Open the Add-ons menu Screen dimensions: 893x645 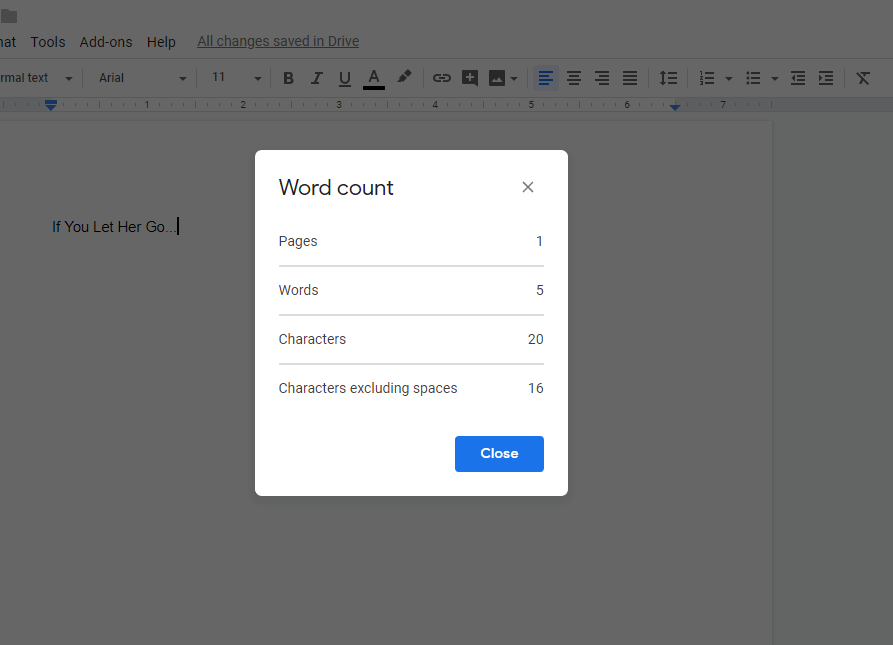(x=105, y=42)
